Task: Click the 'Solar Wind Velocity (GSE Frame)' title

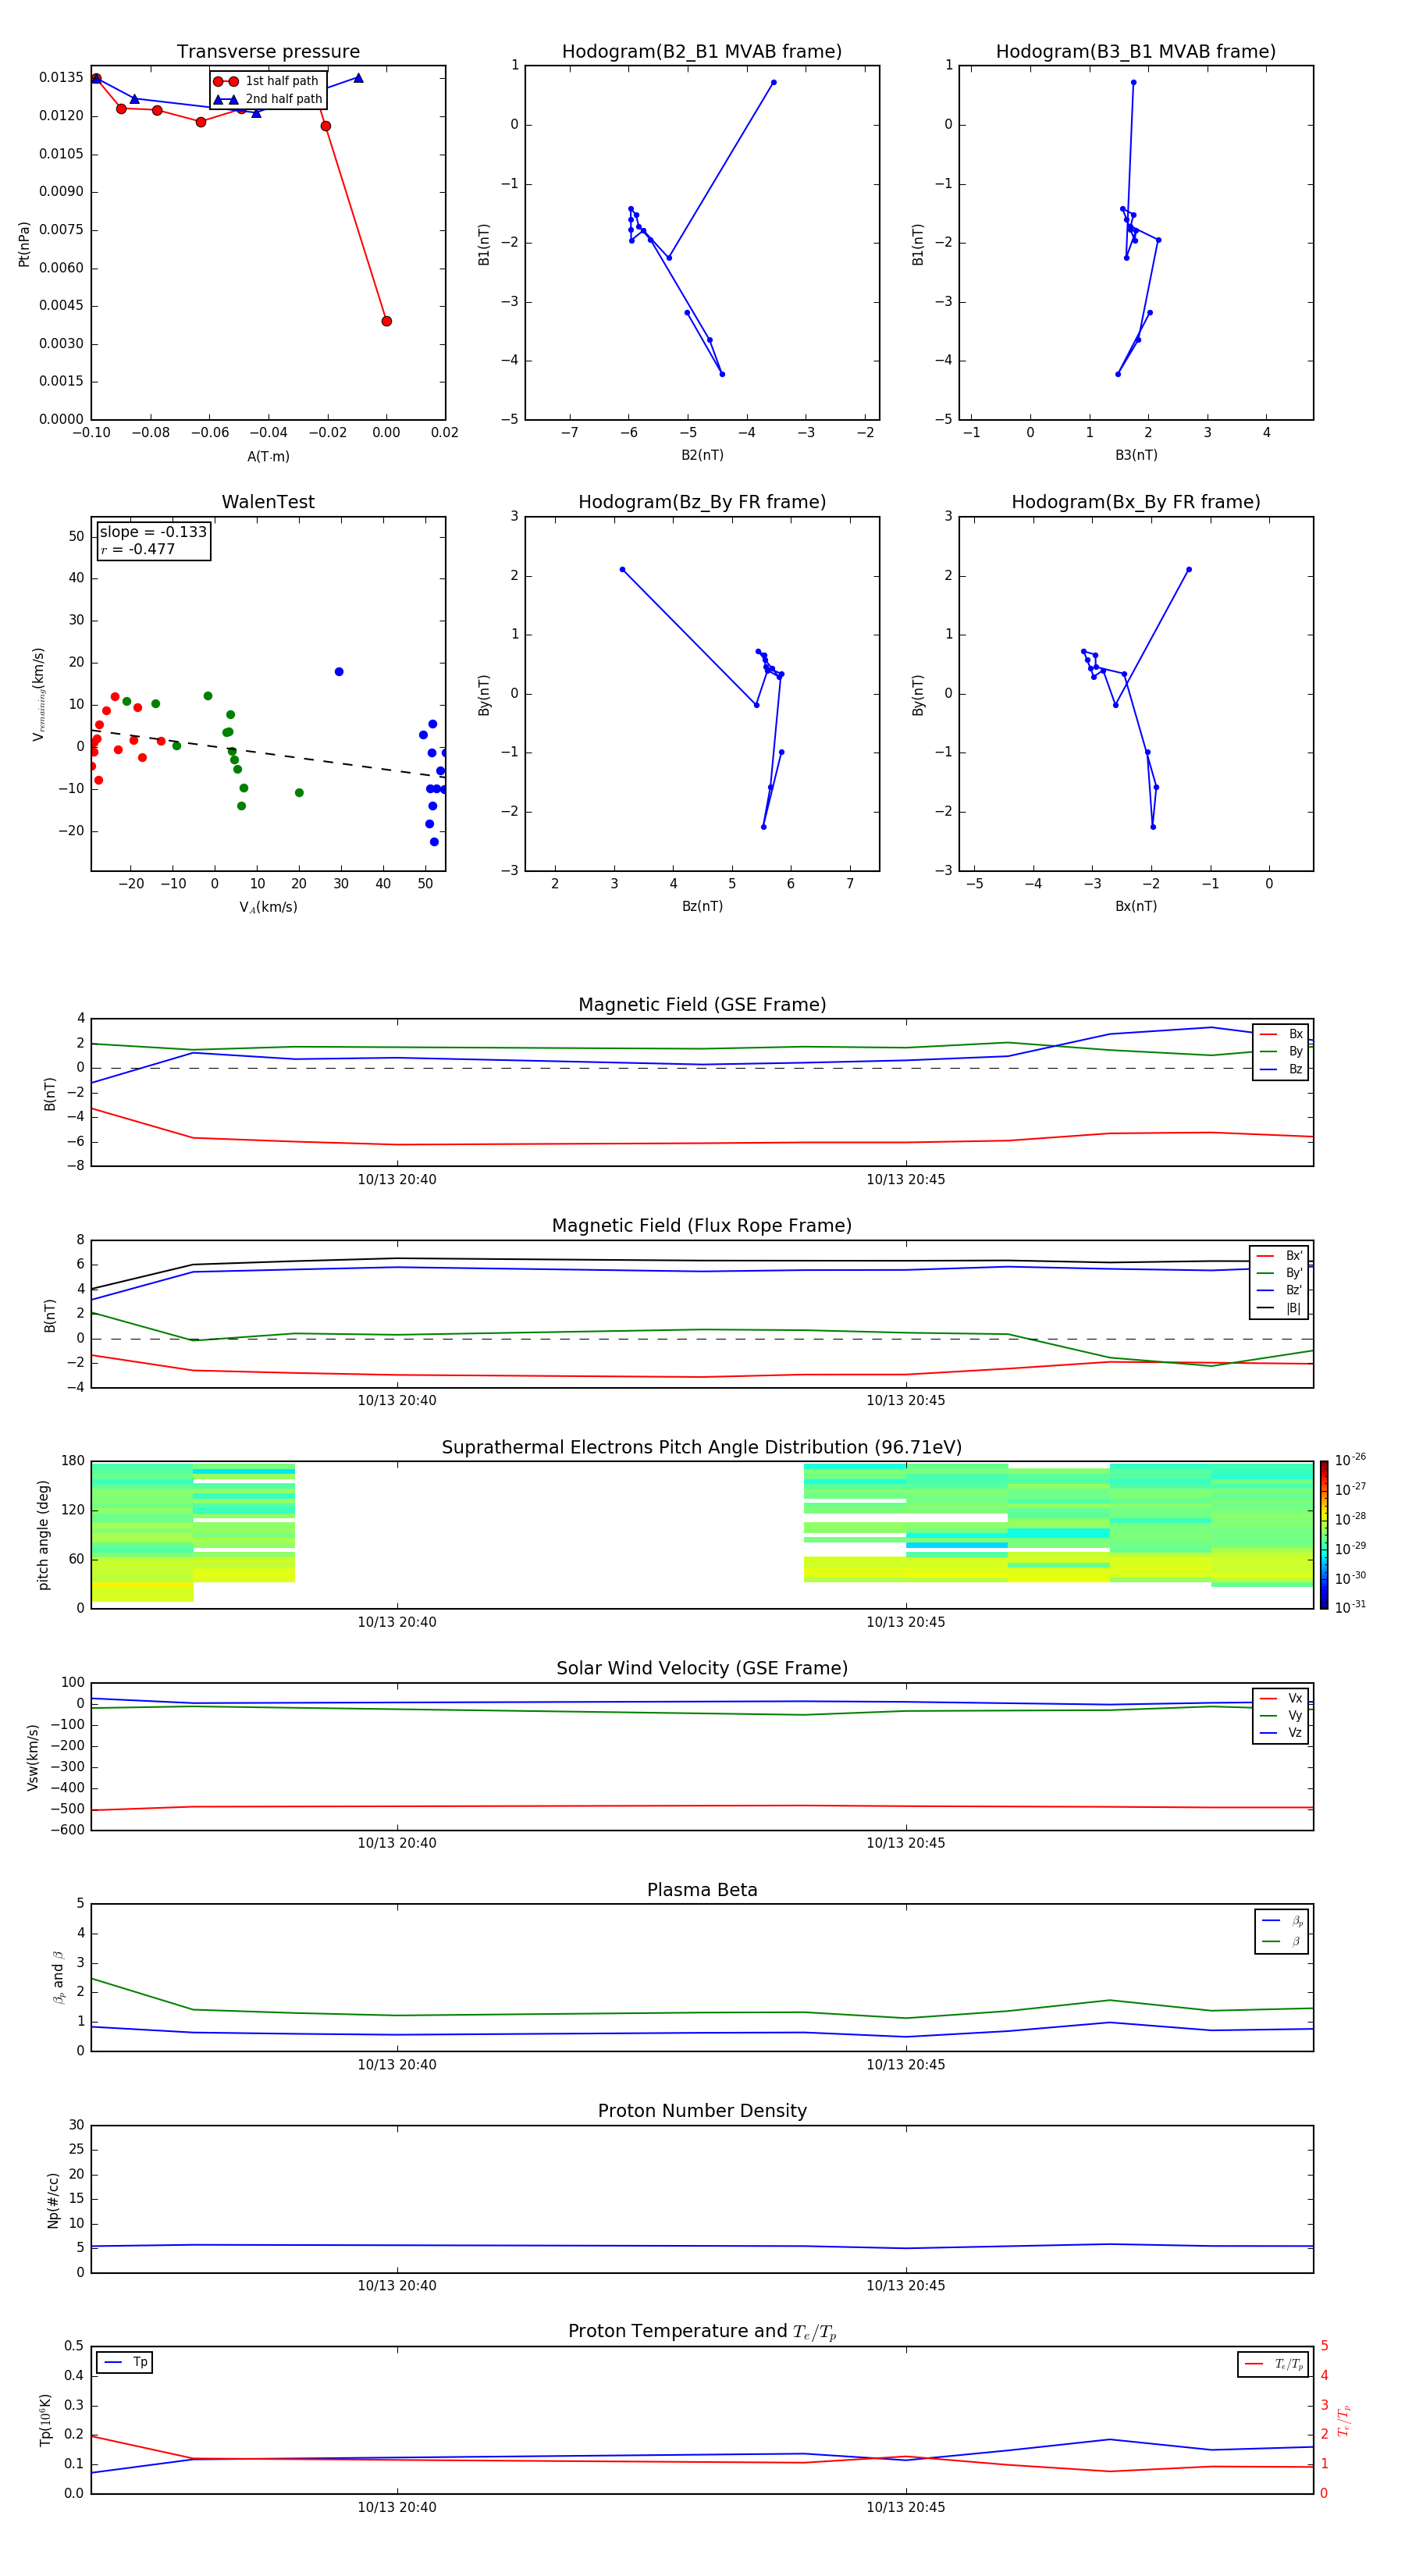Action: point(702,1669)
